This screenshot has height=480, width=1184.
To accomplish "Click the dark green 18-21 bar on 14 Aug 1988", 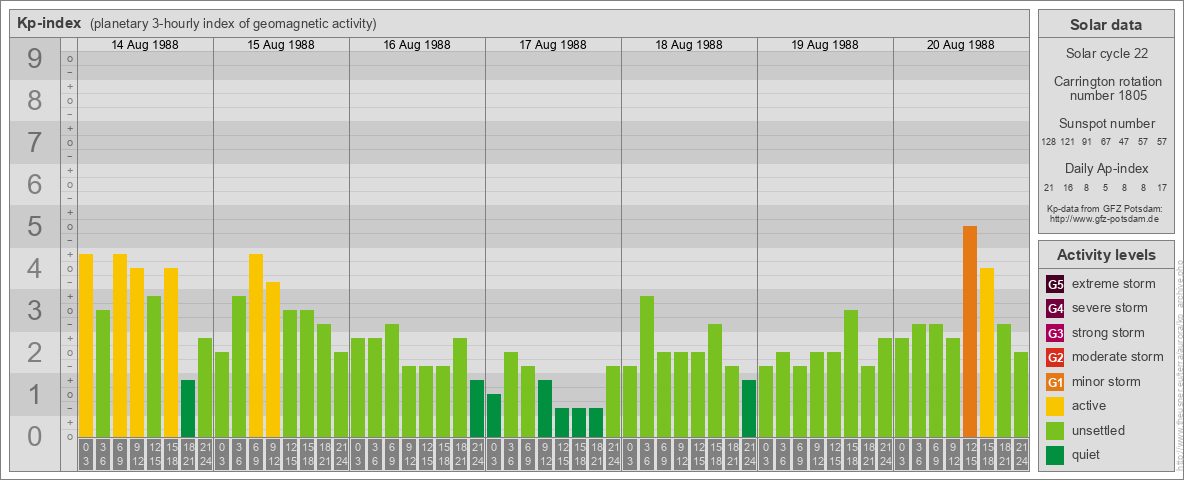I will (188, 408).
